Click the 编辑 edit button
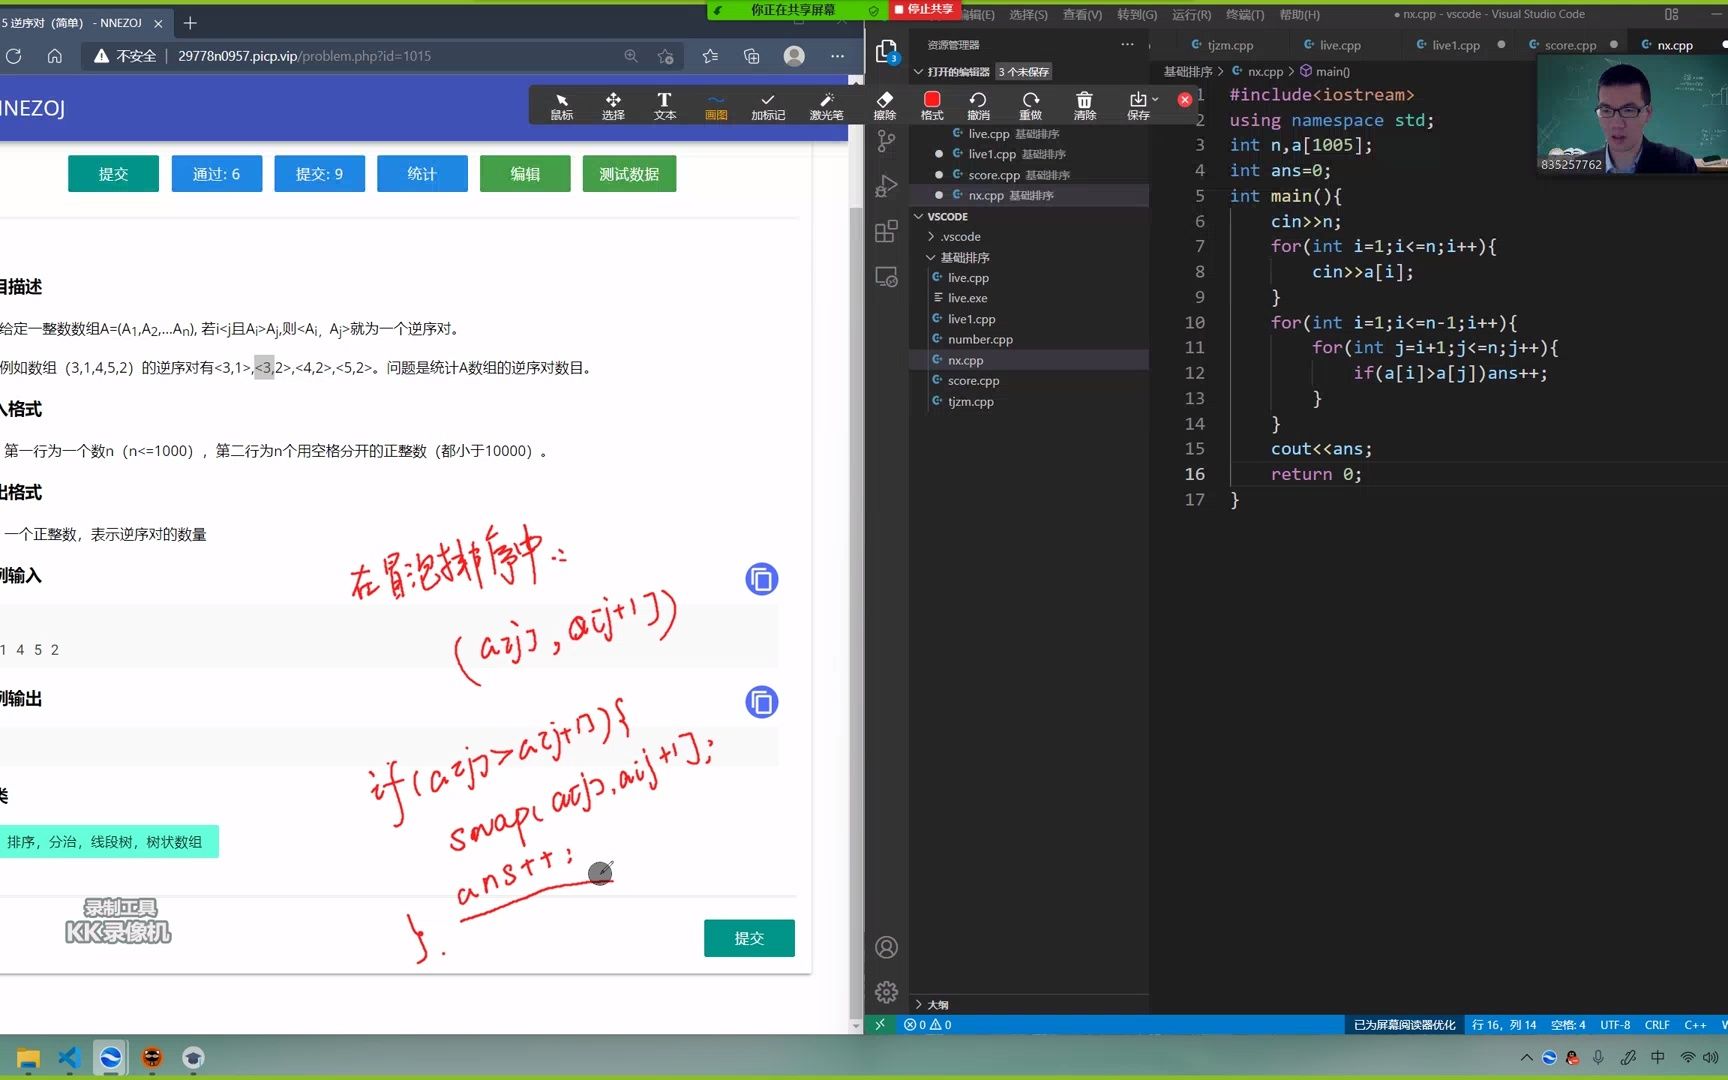 [x=525, y=174]
